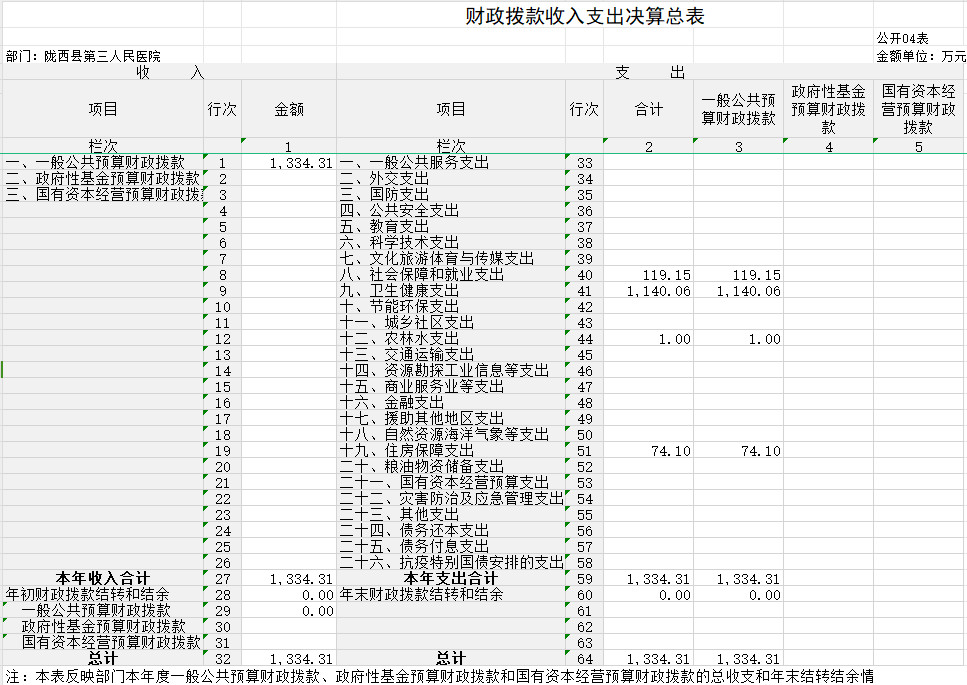967x685 pixels.
Task: Click the 年末财政拨款结转和结余 cell
Action: coord(422,594)
